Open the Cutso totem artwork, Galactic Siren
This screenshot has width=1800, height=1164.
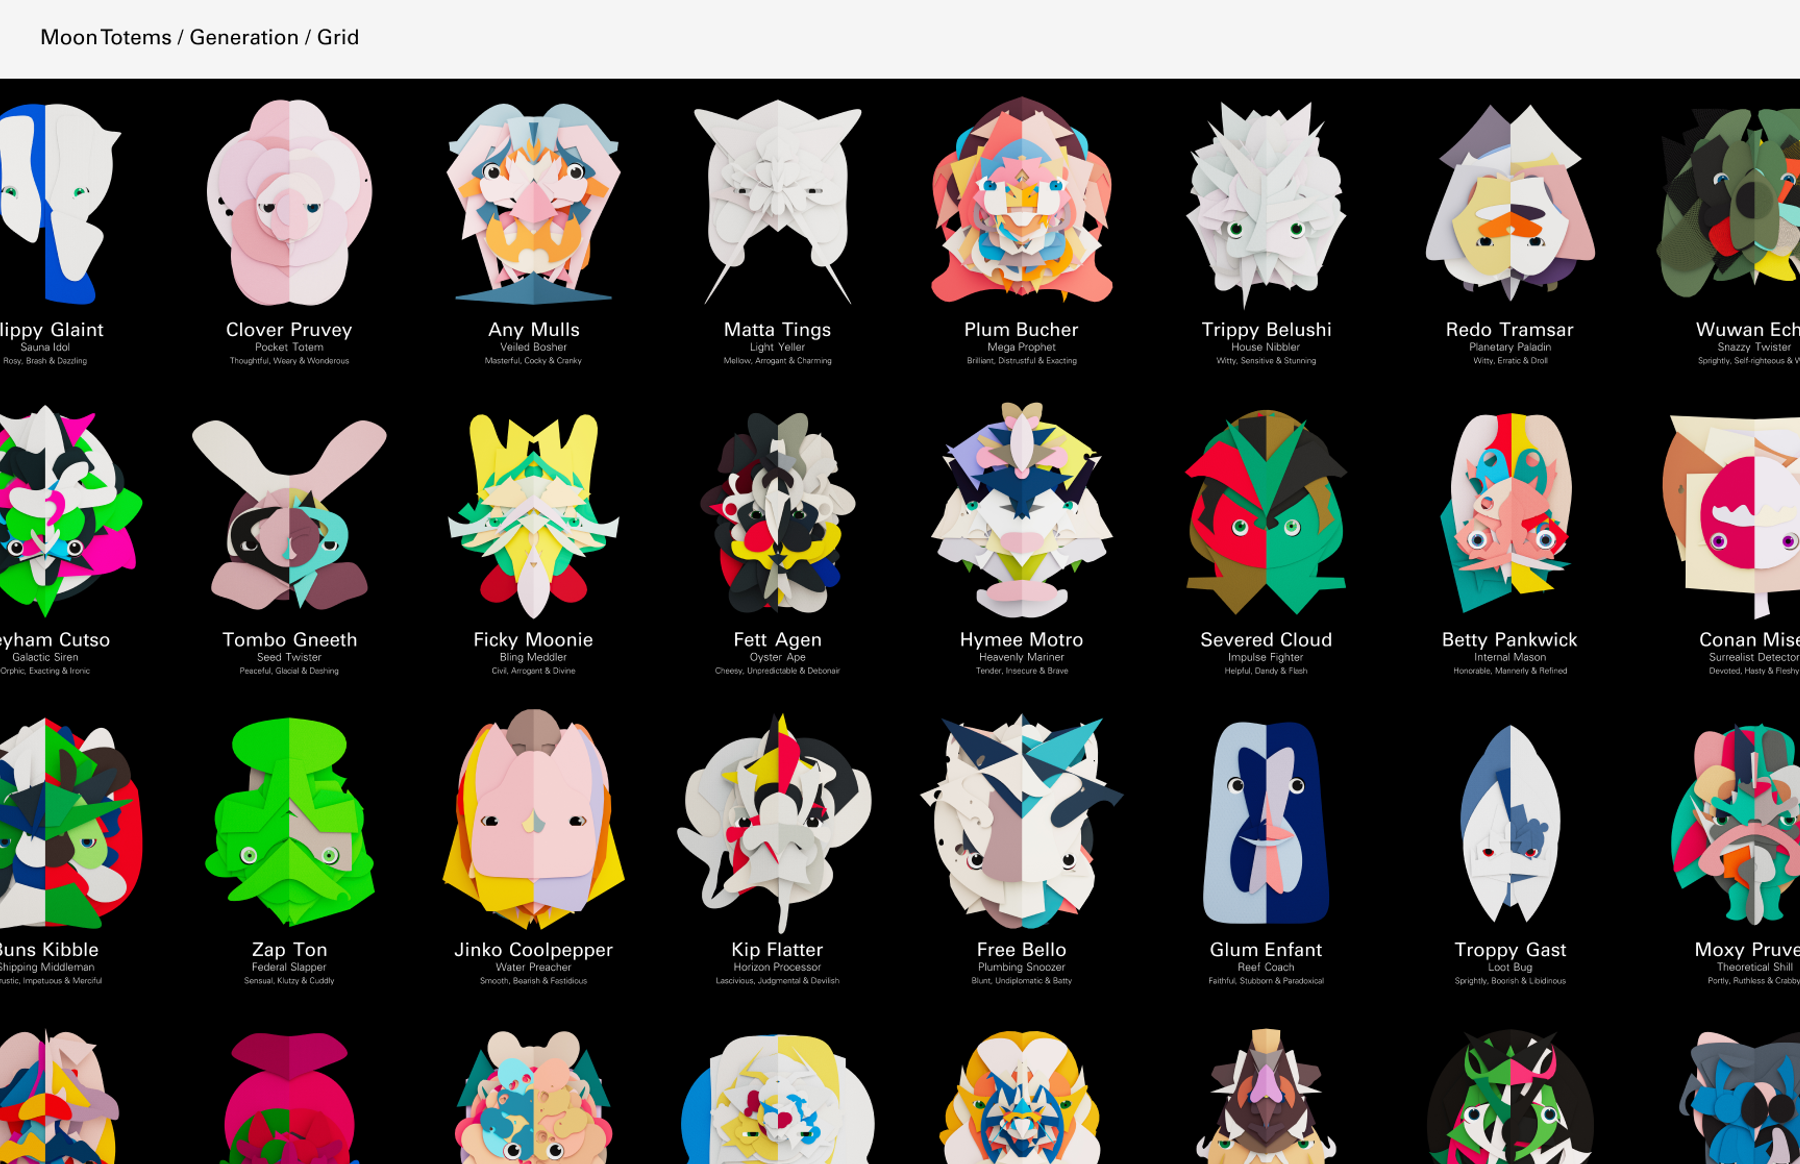coord(70,510)
